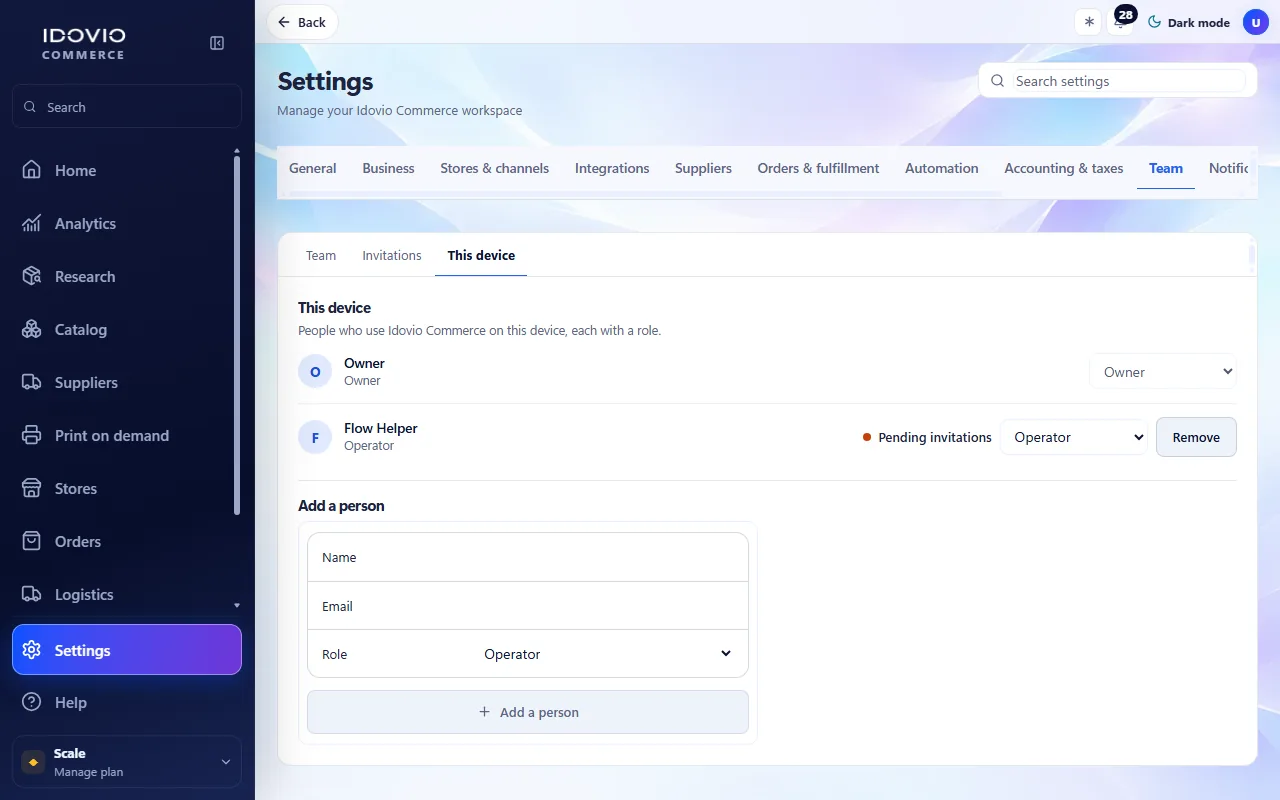Open user avatar U menu

[x=1256, y=22]
